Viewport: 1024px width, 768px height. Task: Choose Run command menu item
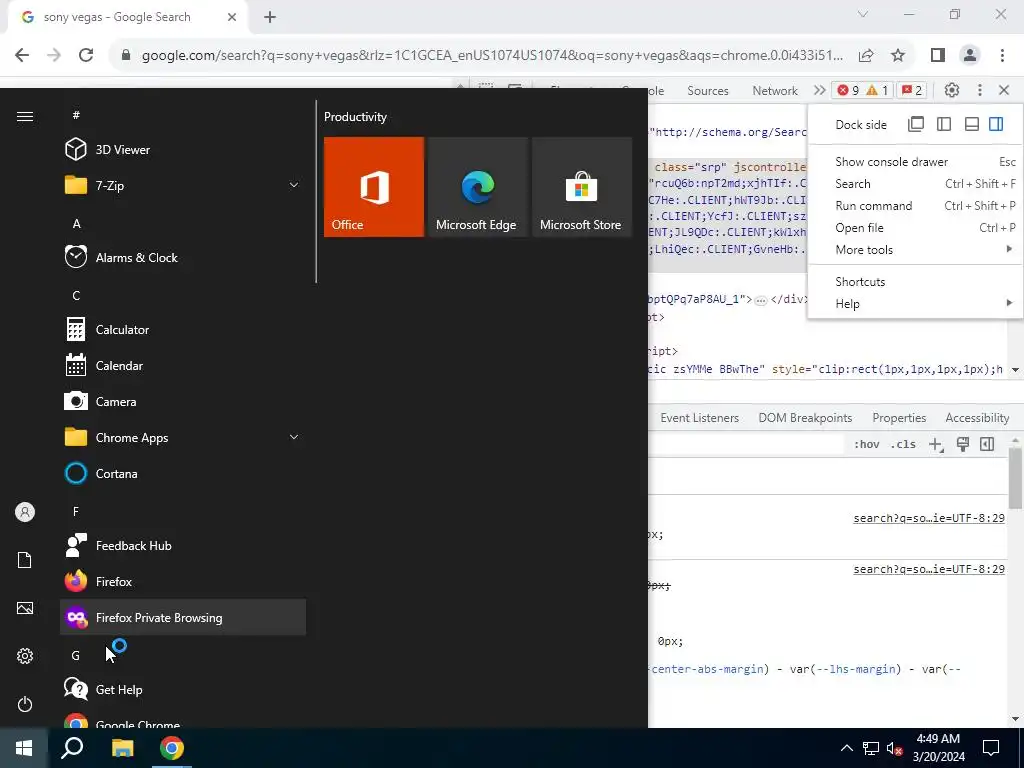pos(916,206)
